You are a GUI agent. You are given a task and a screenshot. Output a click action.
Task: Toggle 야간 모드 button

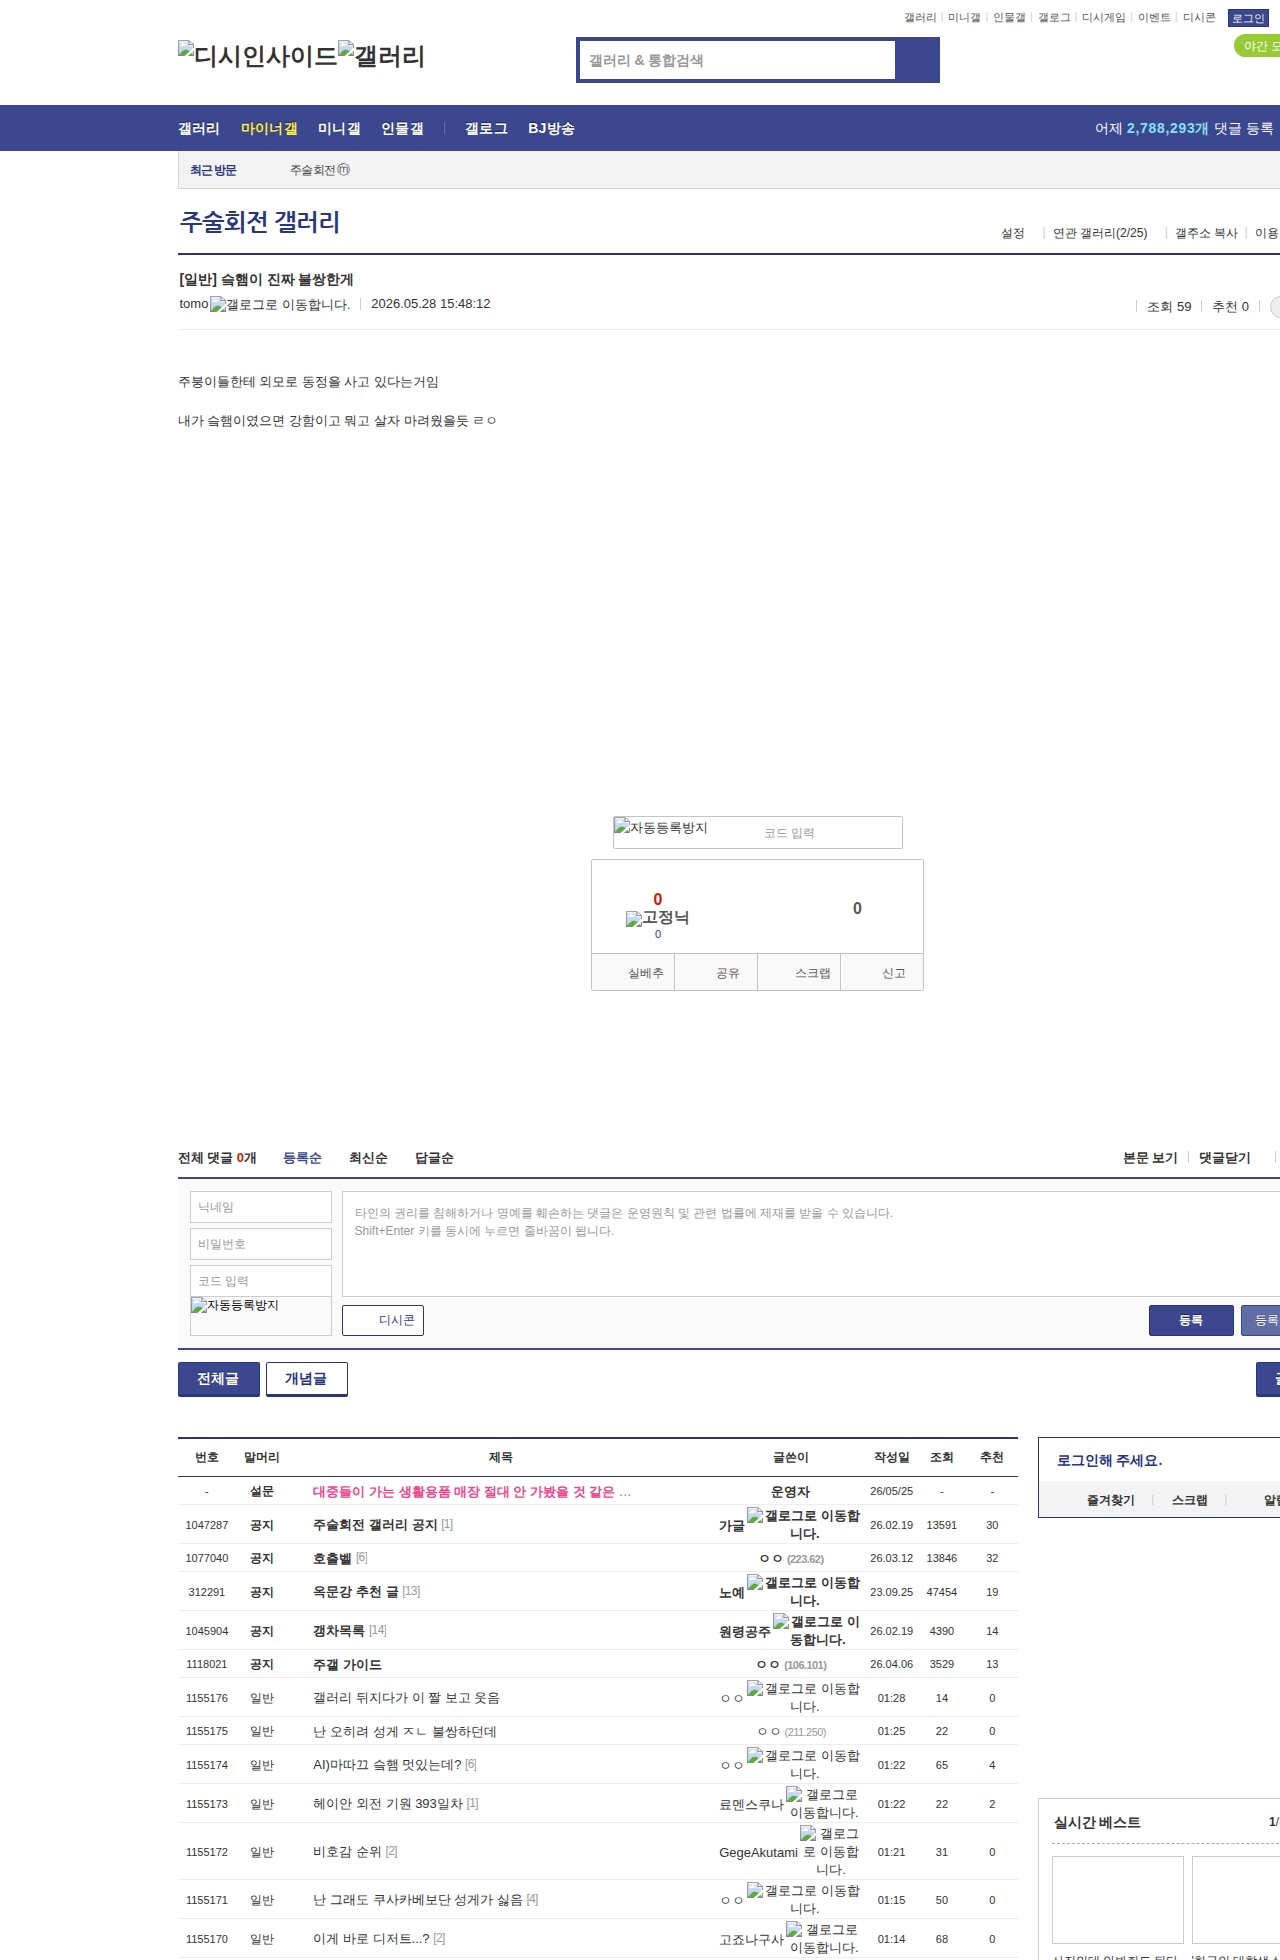[1258, 46]
